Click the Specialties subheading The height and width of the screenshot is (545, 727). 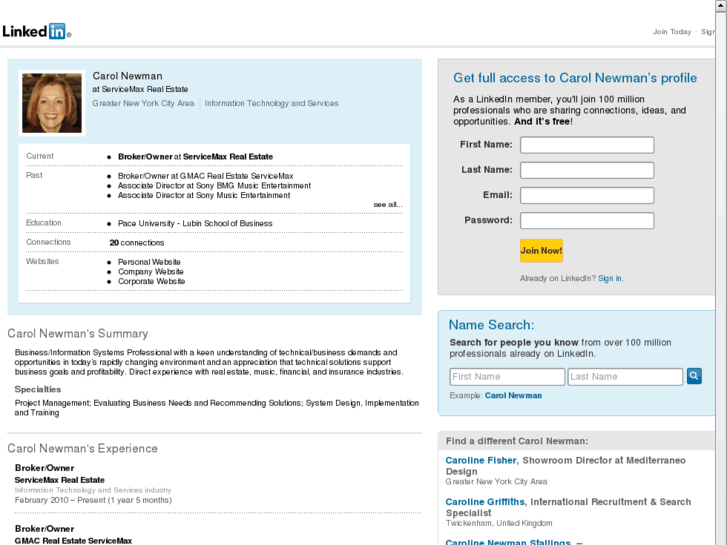[x=38, y=389]
